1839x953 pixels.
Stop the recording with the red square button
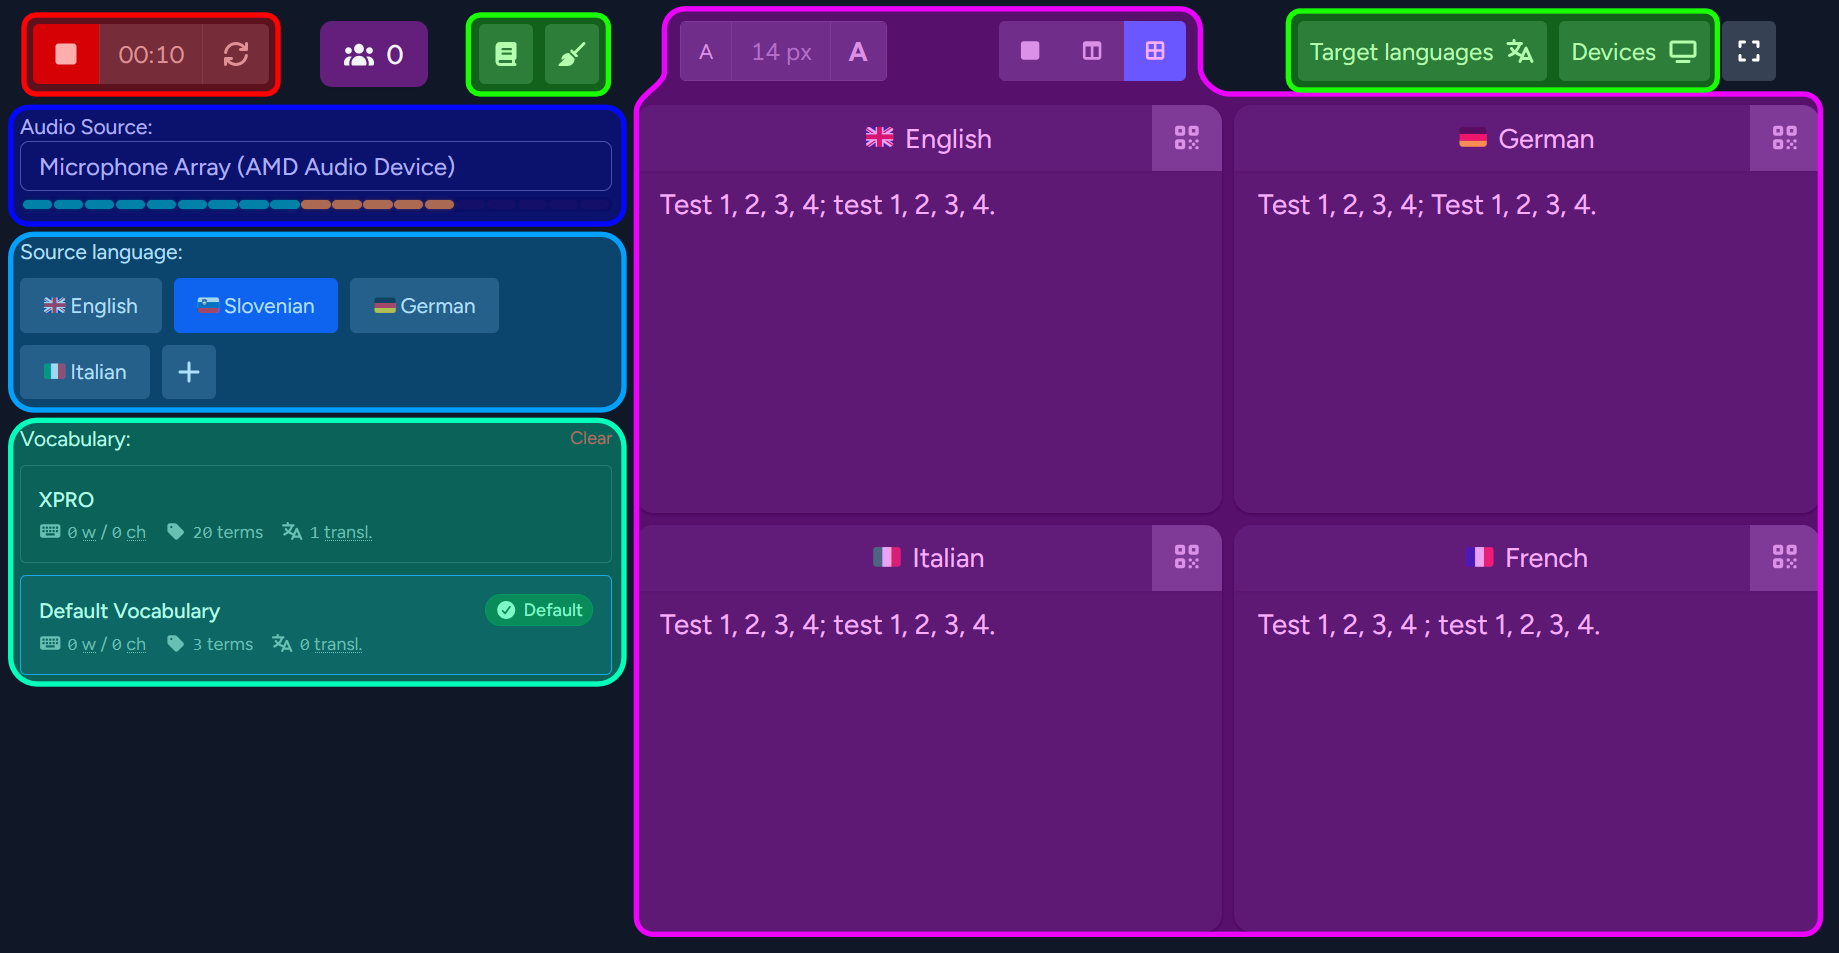(x=66, y=54)
